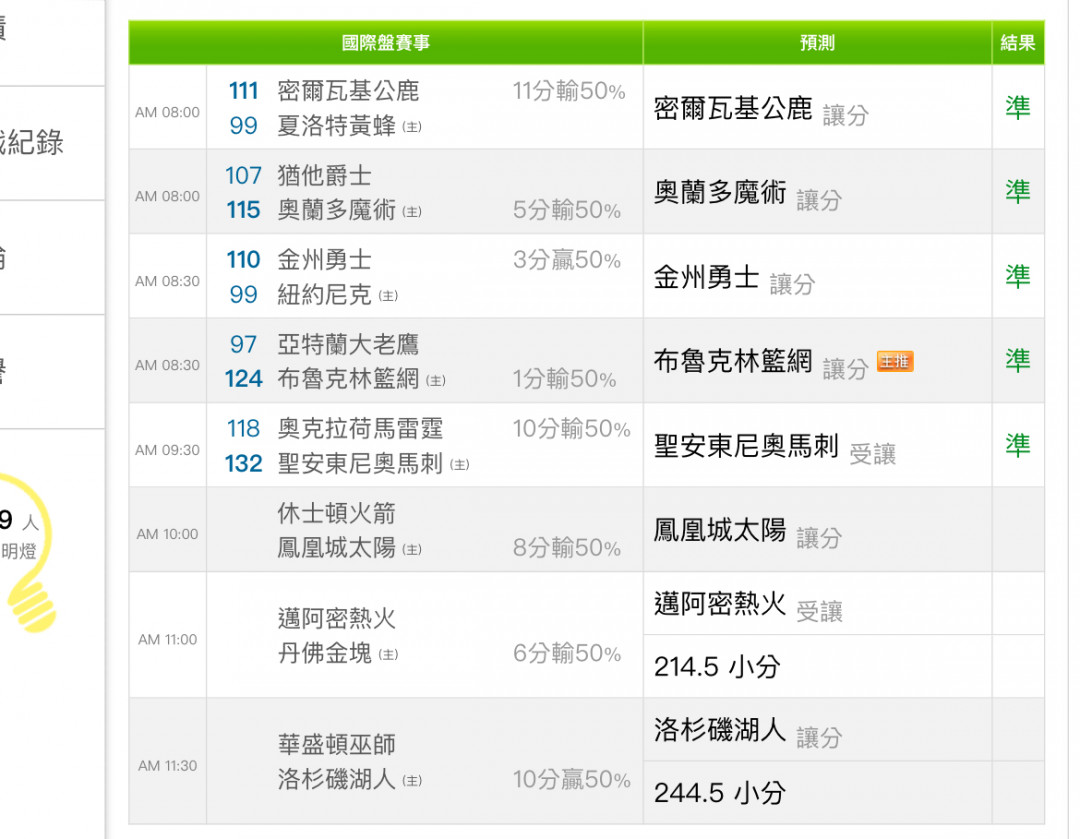The image size is (1080, 839).
Task: Open team 休士頓火箭
Action: (x=337, y=513)
